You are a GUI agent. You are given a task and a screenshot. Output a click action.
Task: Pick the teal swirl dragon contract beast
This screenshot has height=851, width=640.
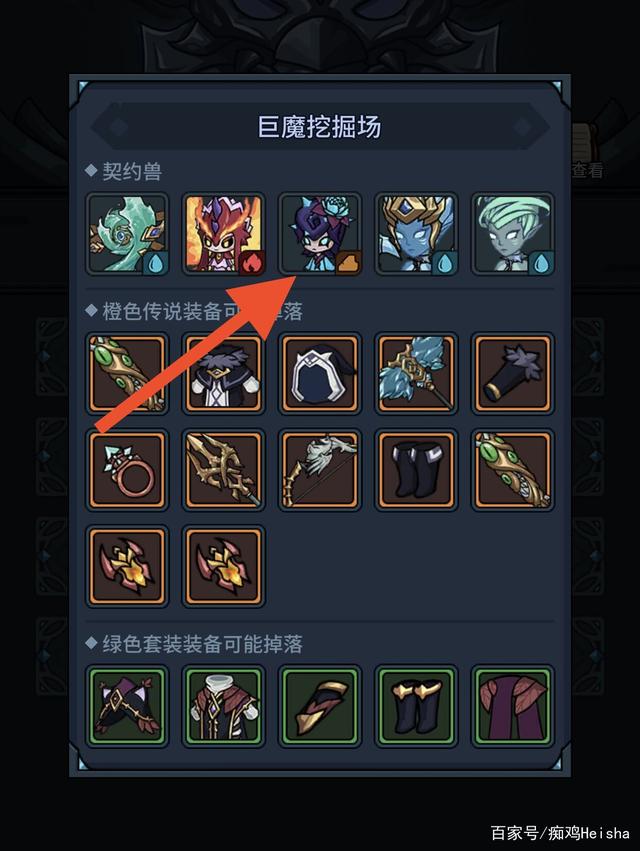128,234
